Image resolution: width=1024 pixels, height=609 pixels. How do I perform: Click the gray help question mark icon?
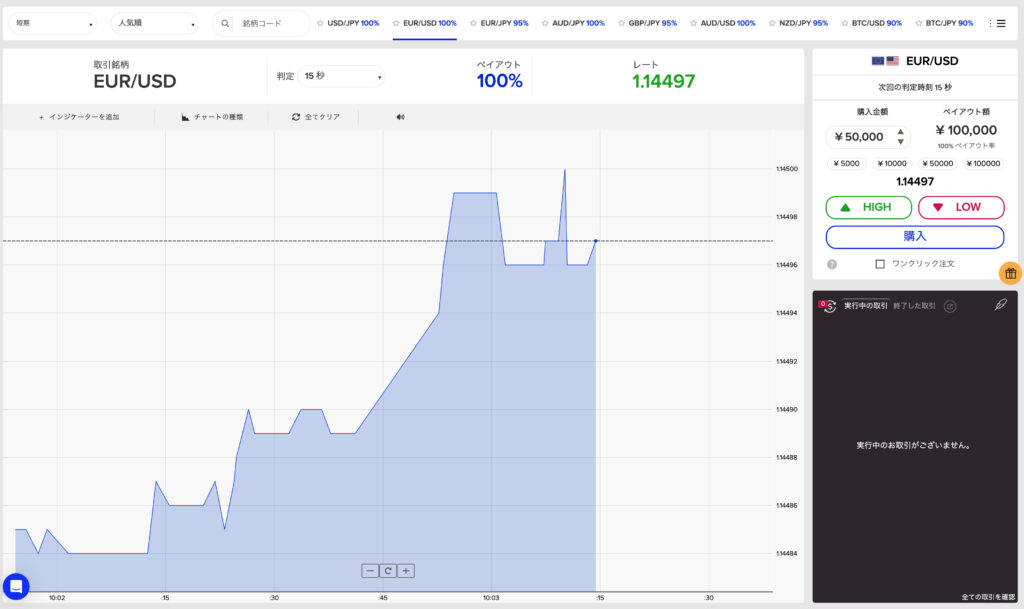pyautogui.click(x=831, y=264)
